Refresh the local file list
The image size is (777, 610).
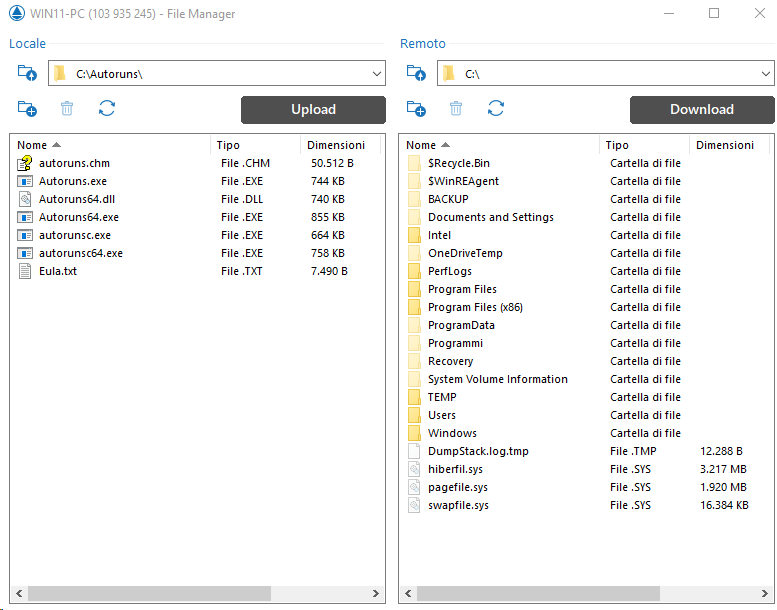[x=107, y=109]
